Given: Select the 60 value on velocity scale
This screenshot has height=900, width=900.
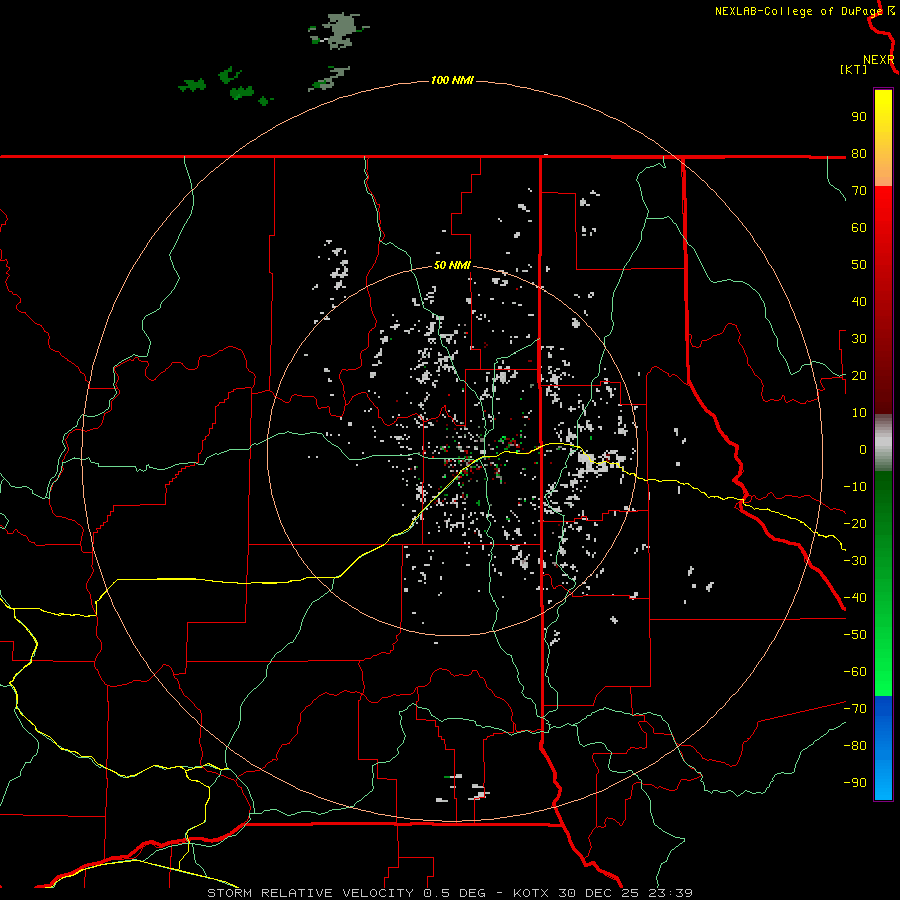Looking at the screenshot, I should coord(859,228).
